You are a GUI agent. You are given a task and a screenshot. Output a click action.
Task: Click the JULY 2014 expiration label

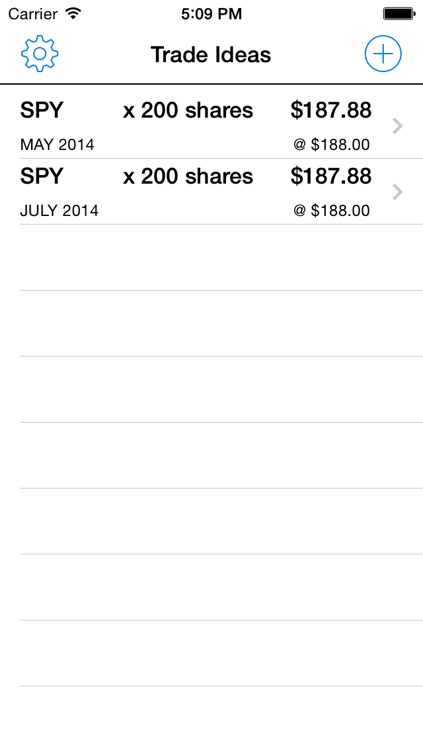click(59, 210)
